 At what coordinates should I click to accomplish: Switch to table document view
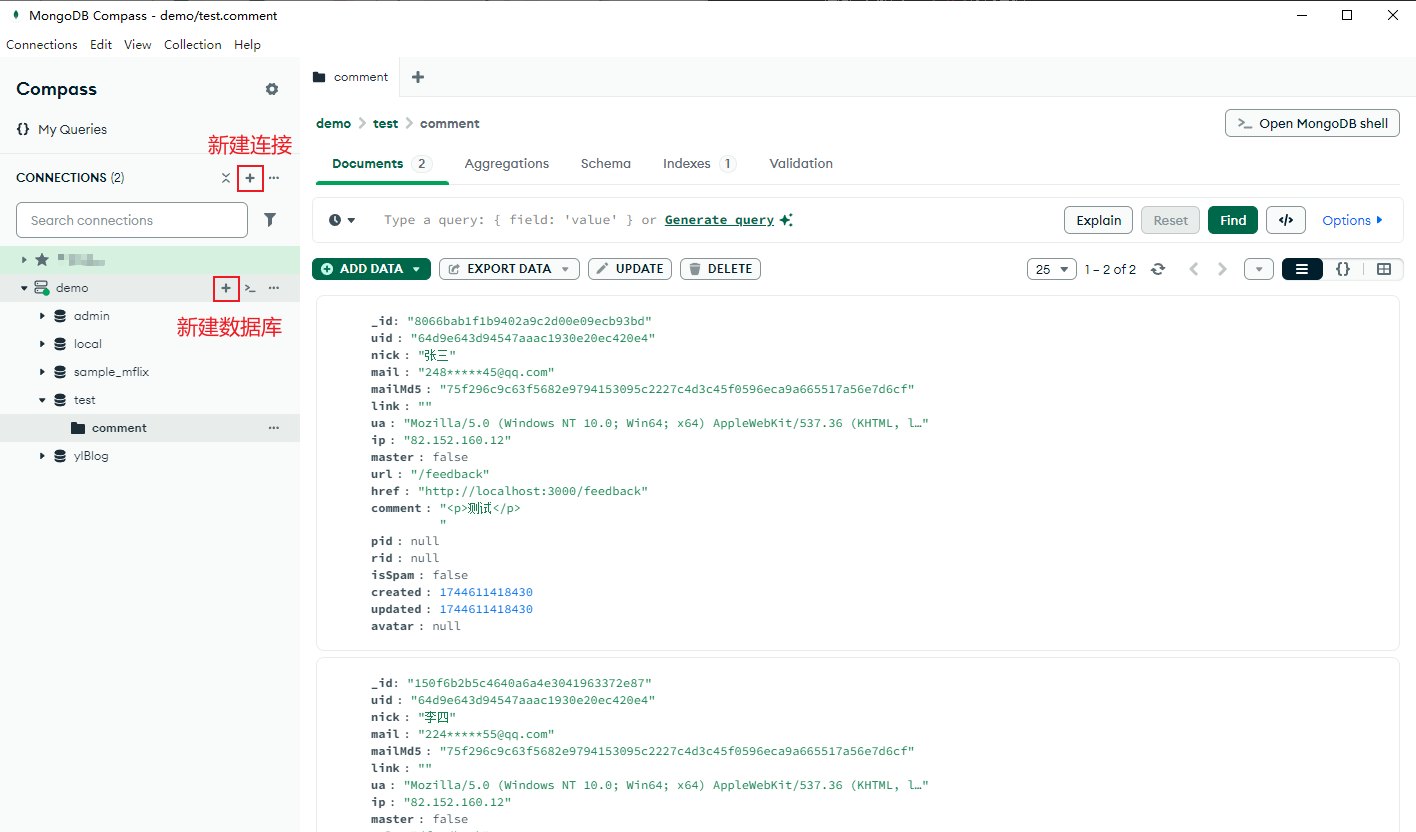(1384, 269)
